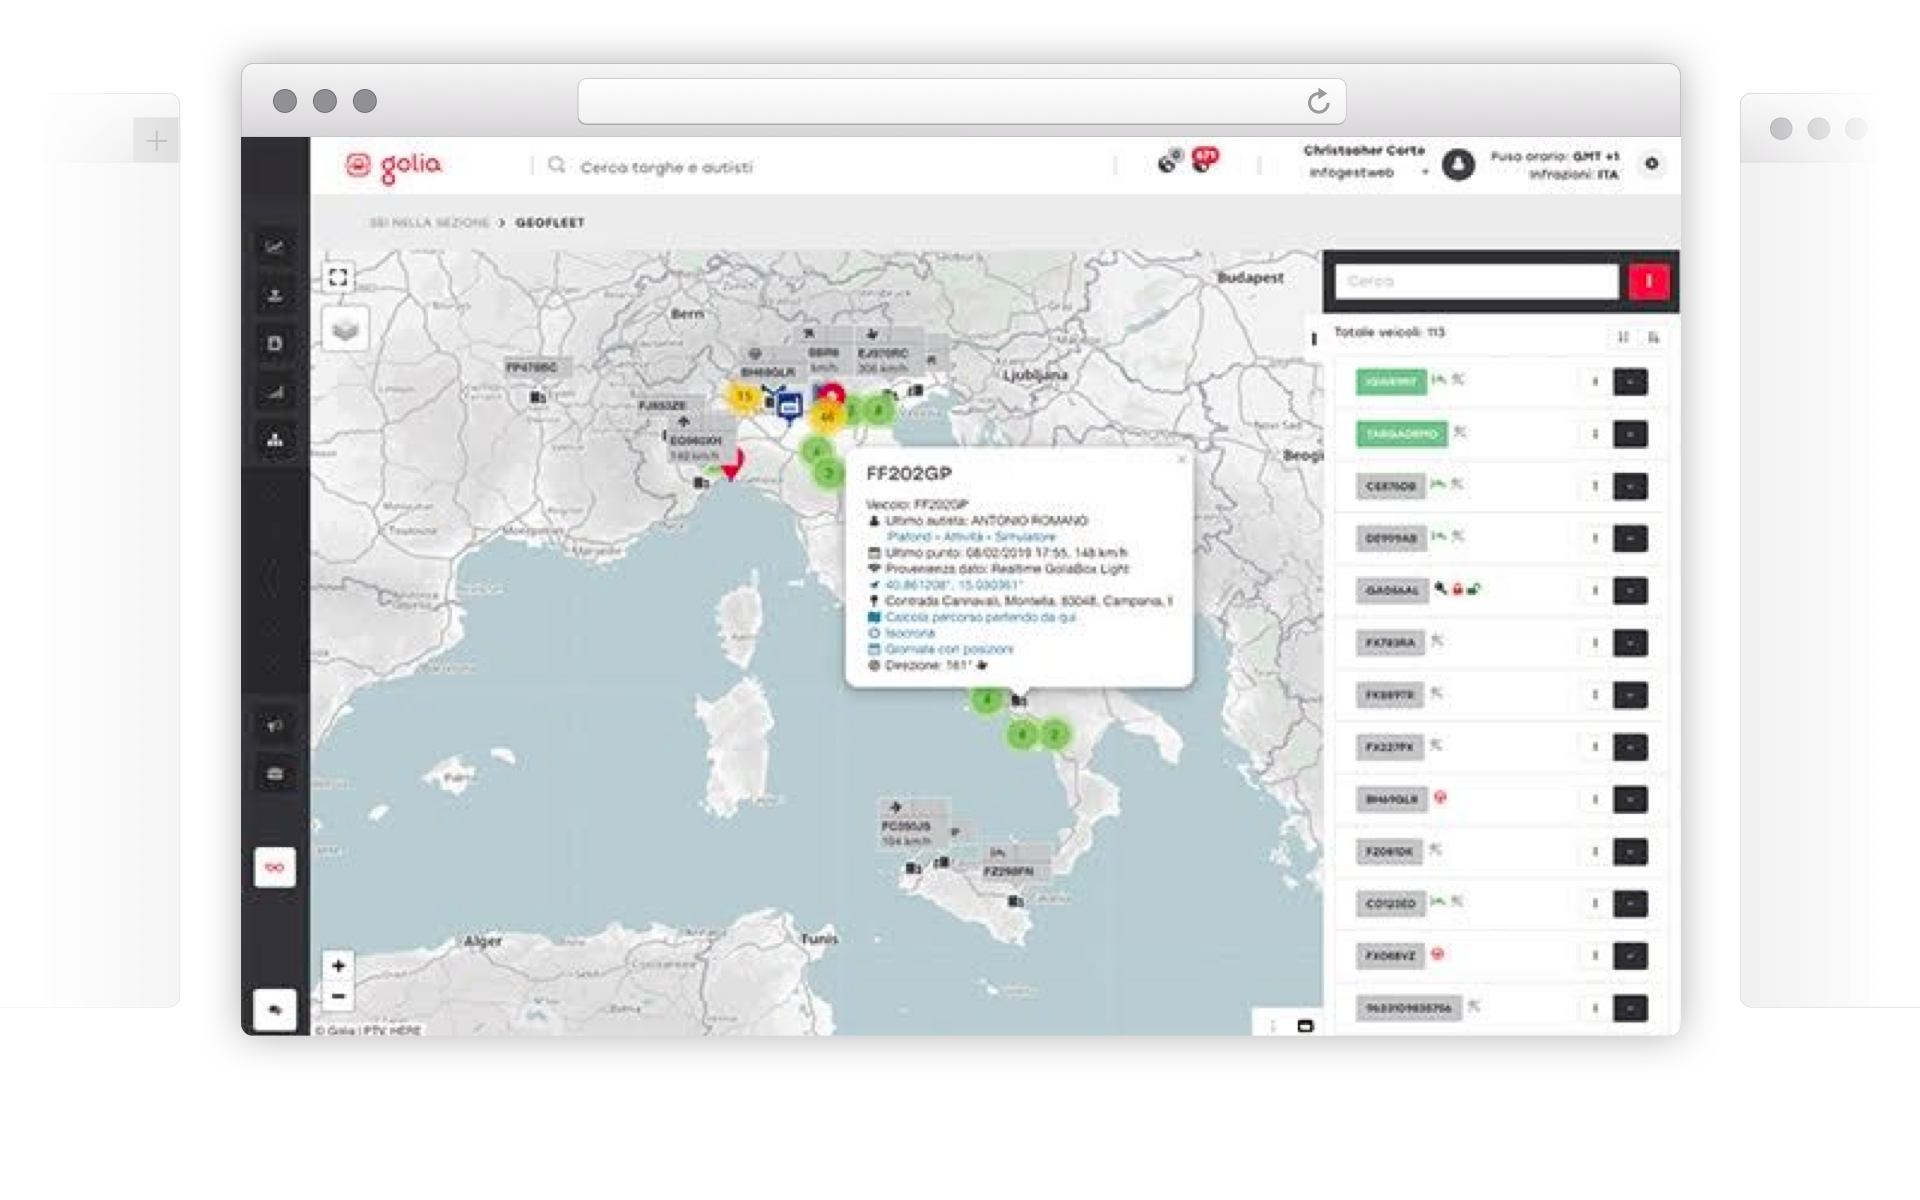Open the chat icon at sidebar bottom
Screen dimensions: 1920x1200
(x=275, y=1010)
